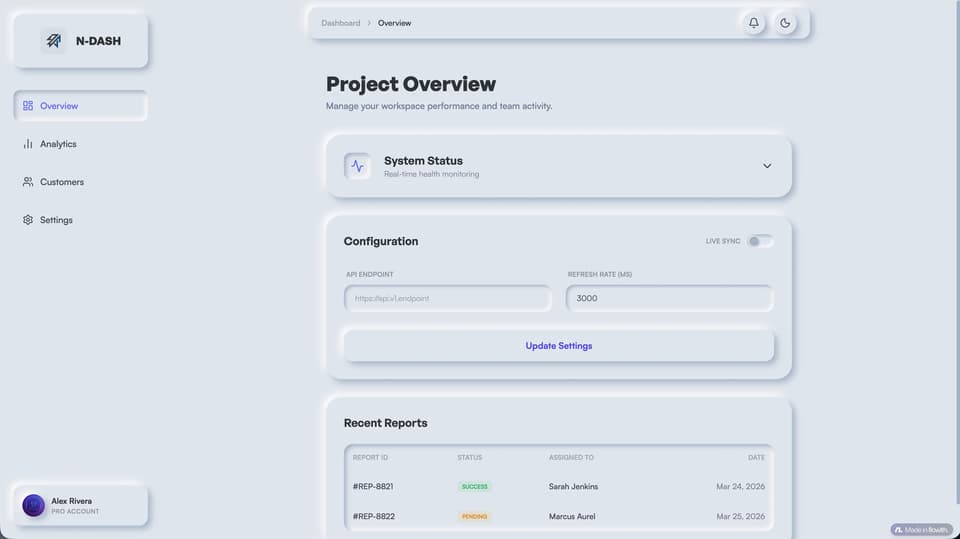The width and height of the screenshot is (960, 539).
Task: Click the date Mar 25, 2026
Action: coord(740,516)
